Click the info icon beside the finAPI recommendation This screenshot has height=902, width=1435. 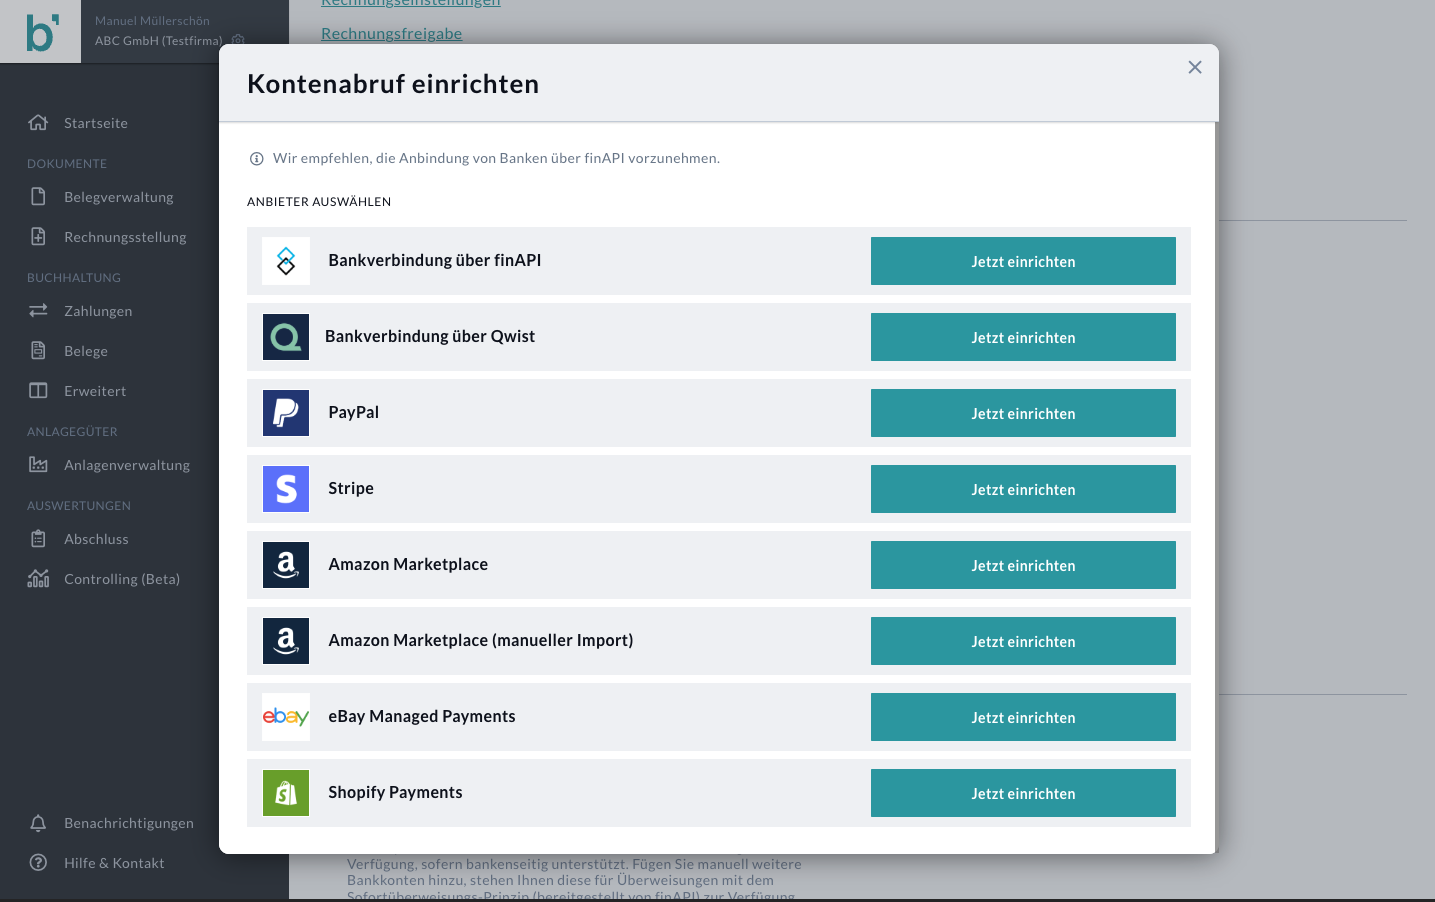pos(256,159)
